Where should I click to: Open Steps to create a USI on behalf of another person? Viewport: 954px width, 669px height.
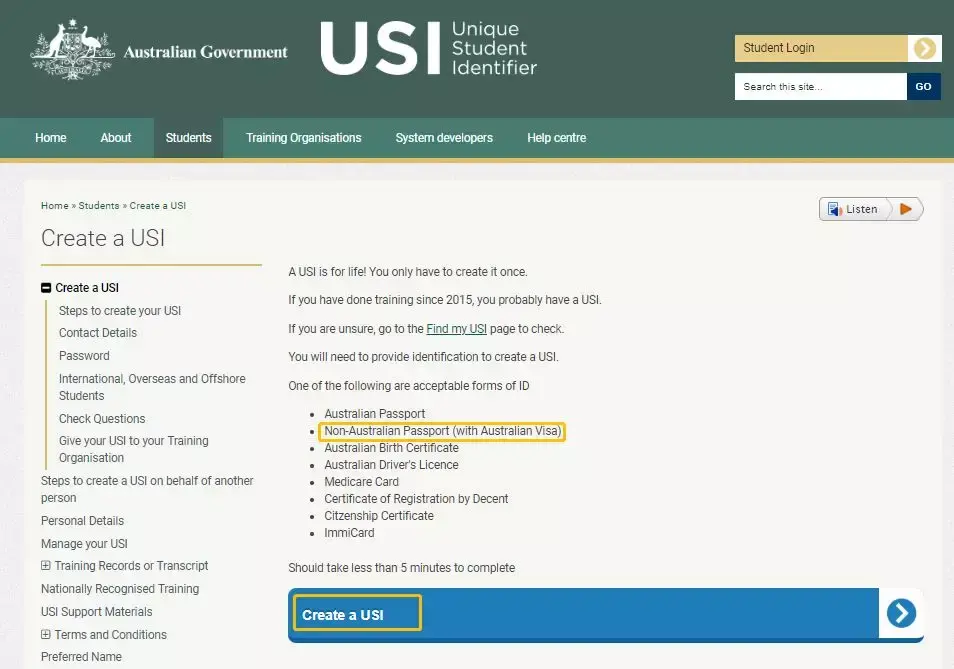tap(147, 489)
